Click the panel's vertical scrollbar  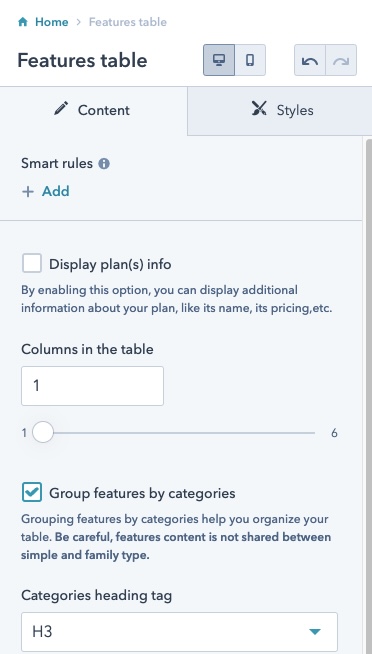point(369,396)
